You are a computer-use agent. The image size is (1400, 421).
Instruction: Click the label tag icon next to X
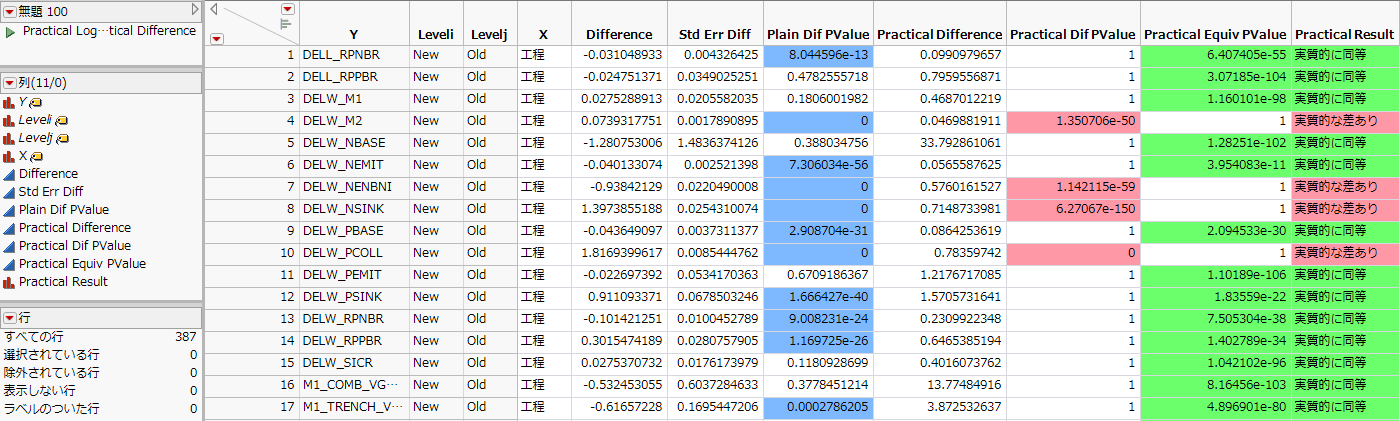[x=35, y=156]
